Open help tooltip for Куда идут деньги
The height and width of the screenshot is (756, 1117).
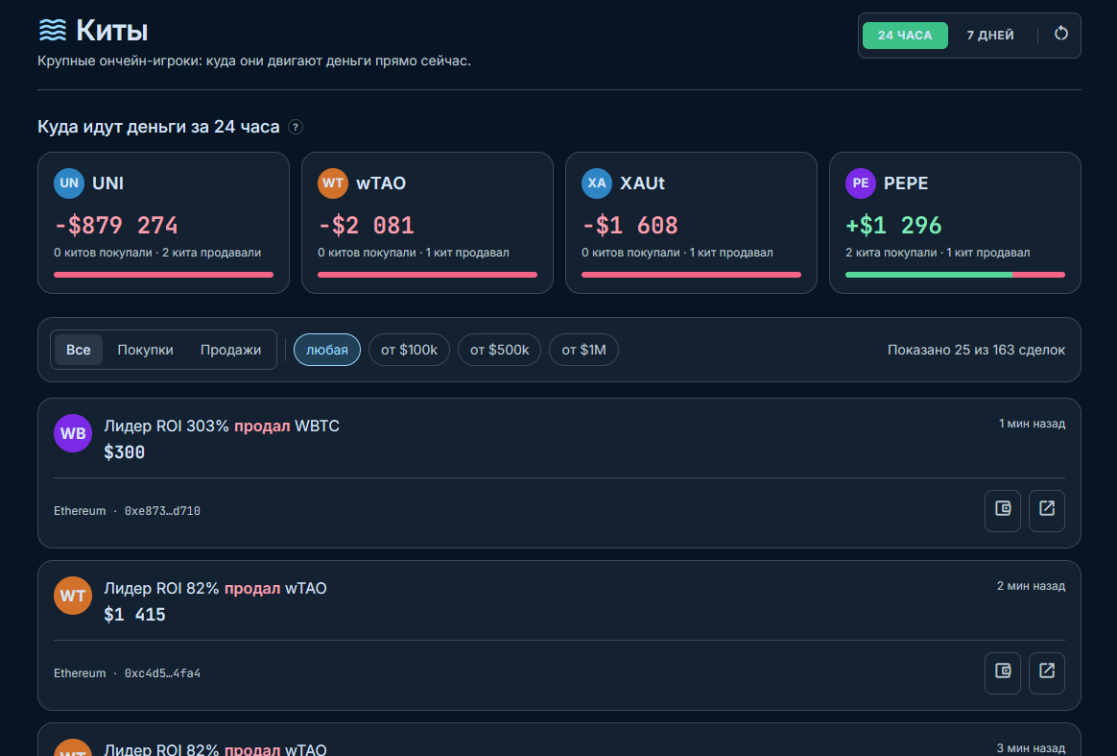click(295, 127)
